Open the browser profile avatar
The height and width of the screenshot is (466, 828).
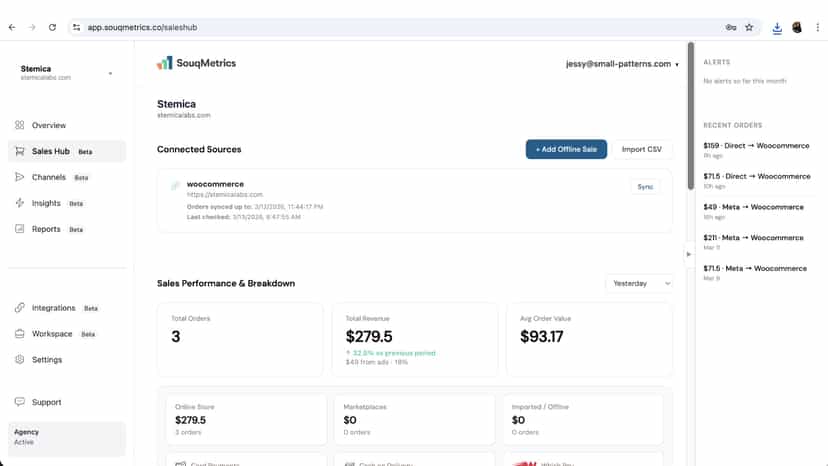[797, 27]
